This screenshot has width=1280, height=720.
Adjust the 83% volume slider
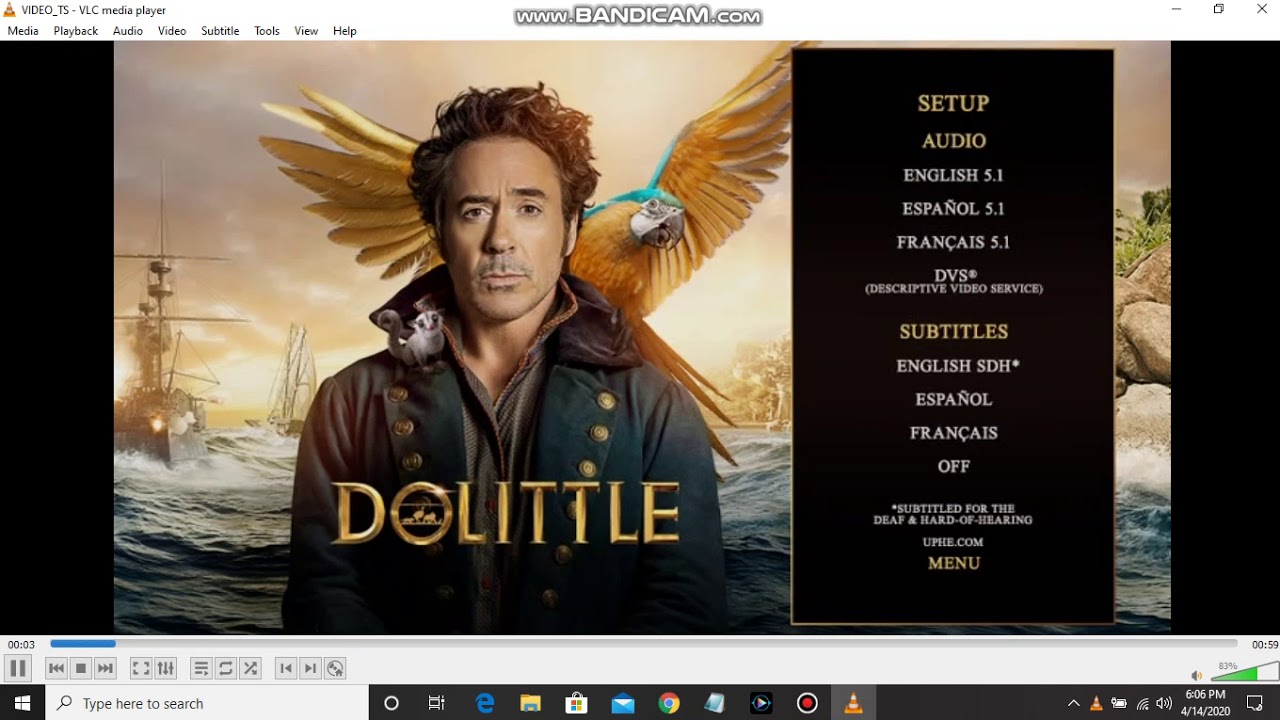click(1244, 672)
